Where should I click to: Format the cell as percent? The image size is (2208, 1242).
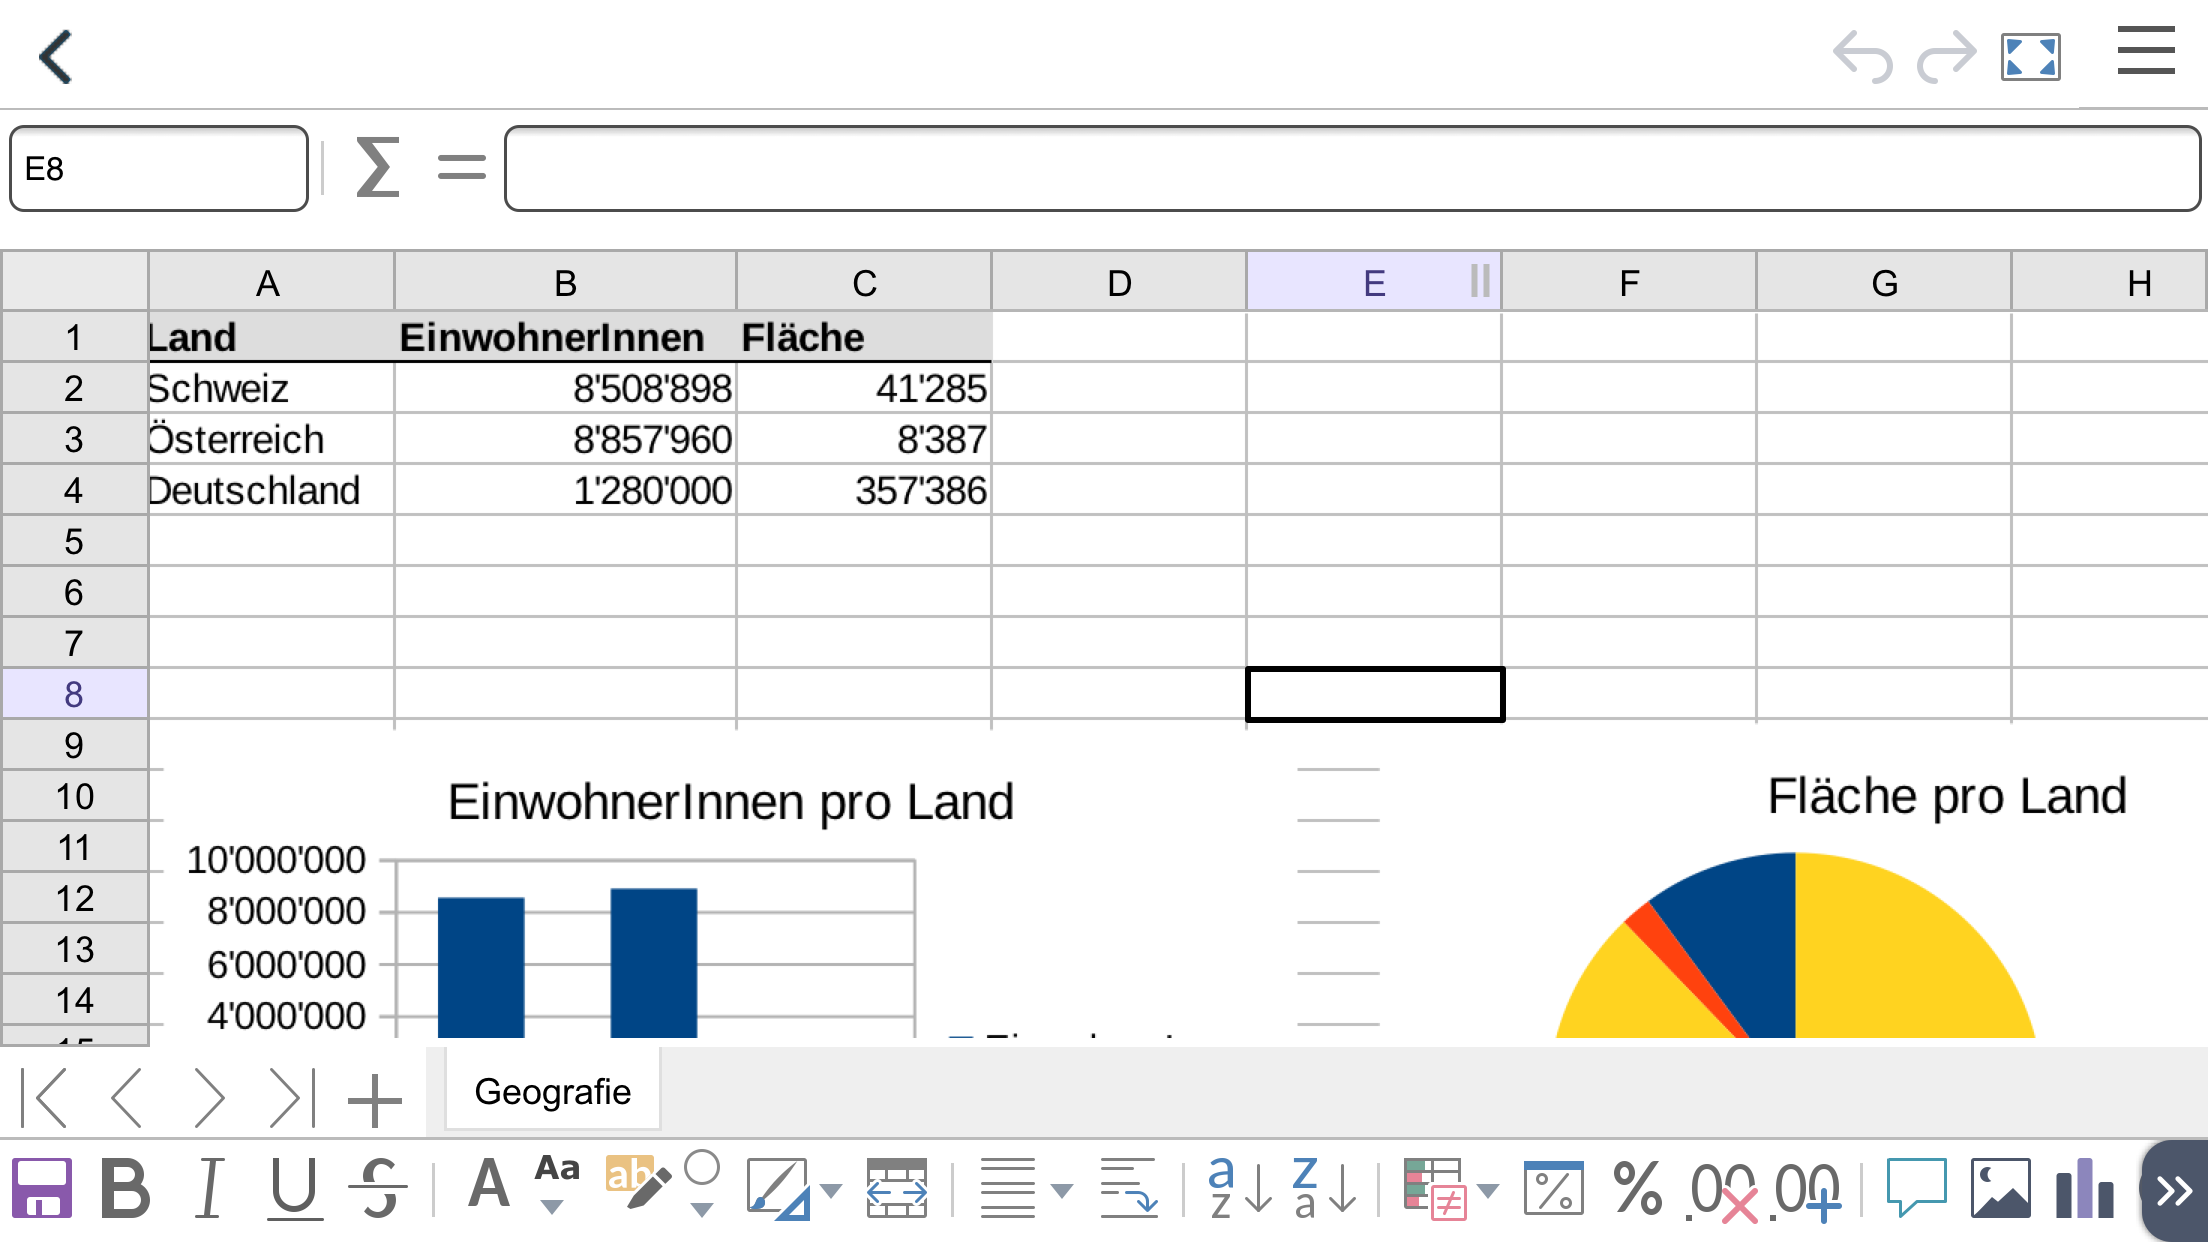(x=1637, y=1189)
